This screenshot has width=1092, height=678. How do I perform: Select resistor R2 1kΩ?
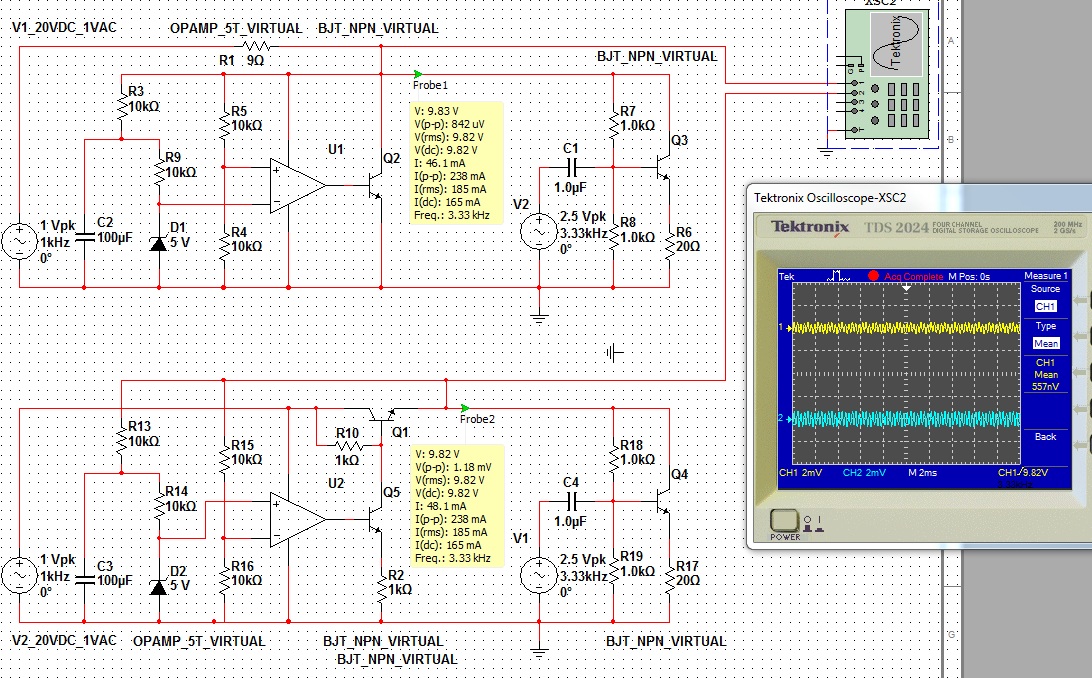381,589
